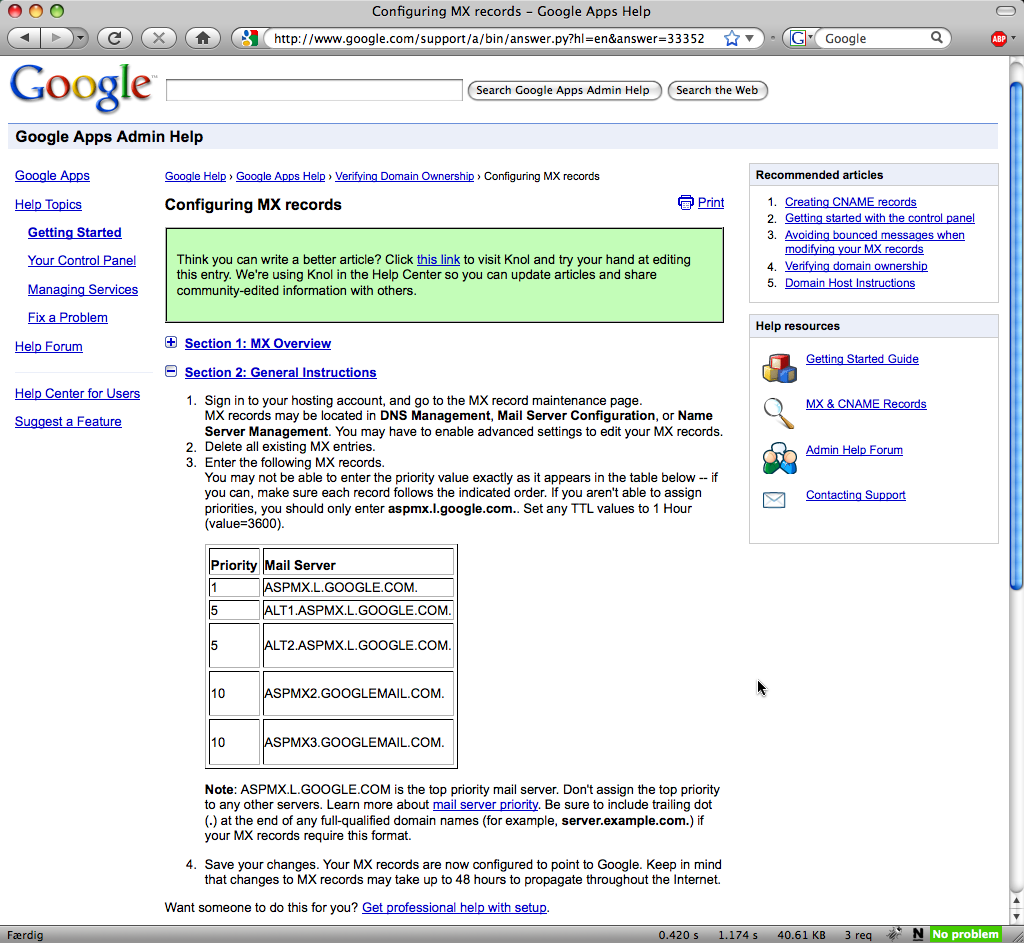Bookmark this page with the star icon
The width and height of the screenshot is (1024, 943).
click(731, 39)
